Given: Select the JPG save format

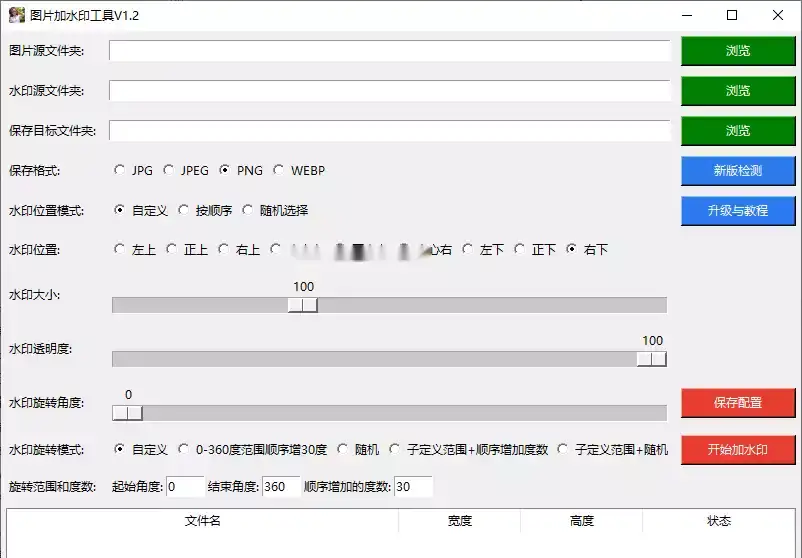Looking at the screenshot, I should pos(121,171).
